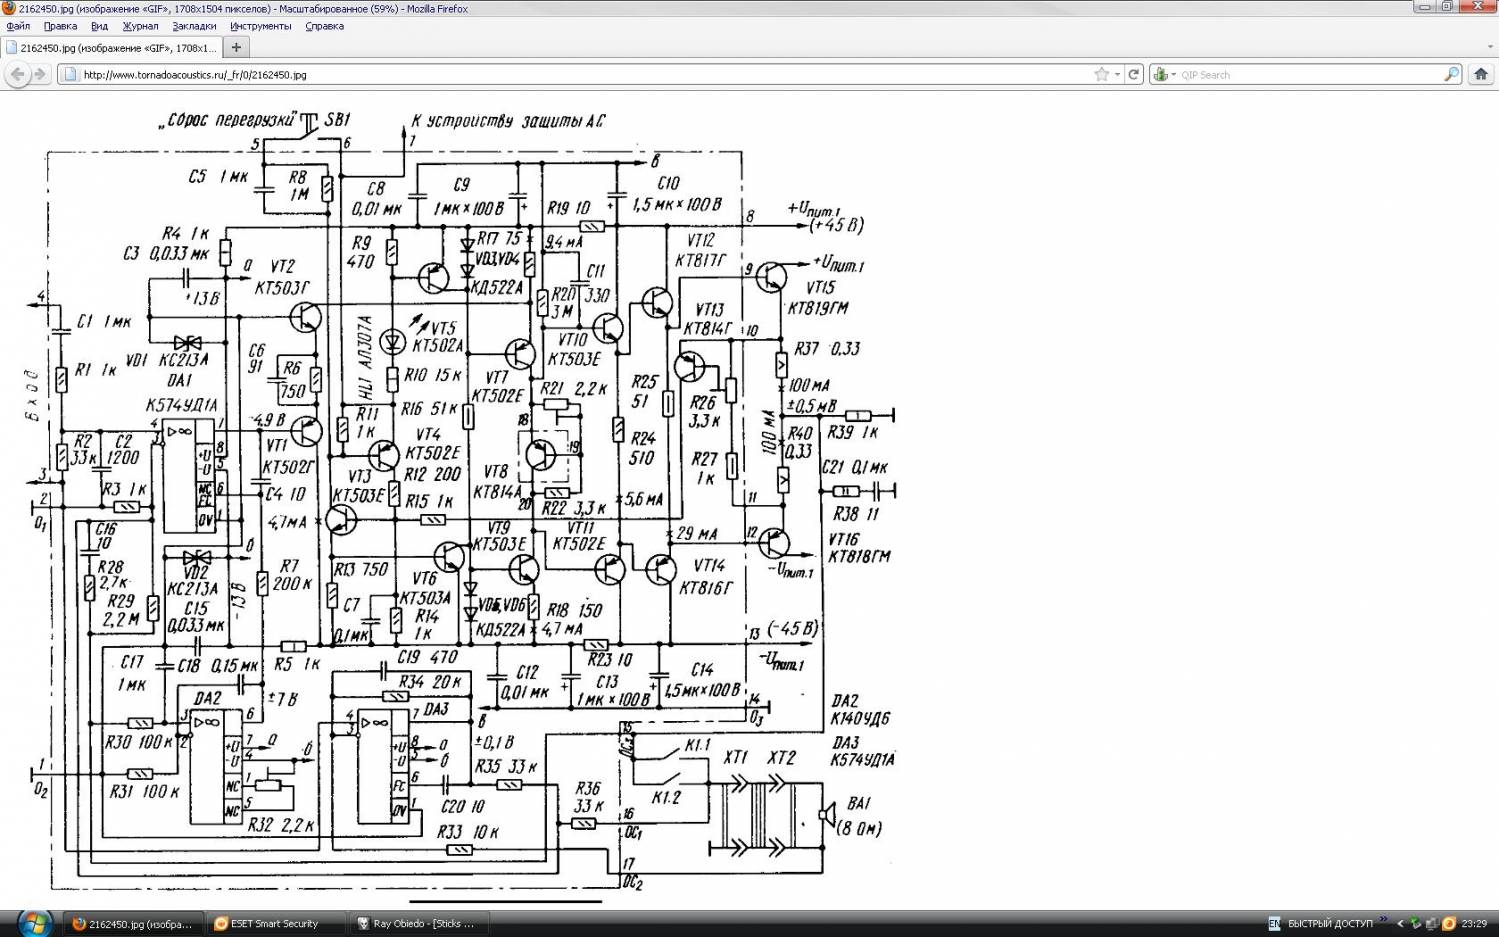
Task: Minimize the Firefox window
Action: (1424, 6)
